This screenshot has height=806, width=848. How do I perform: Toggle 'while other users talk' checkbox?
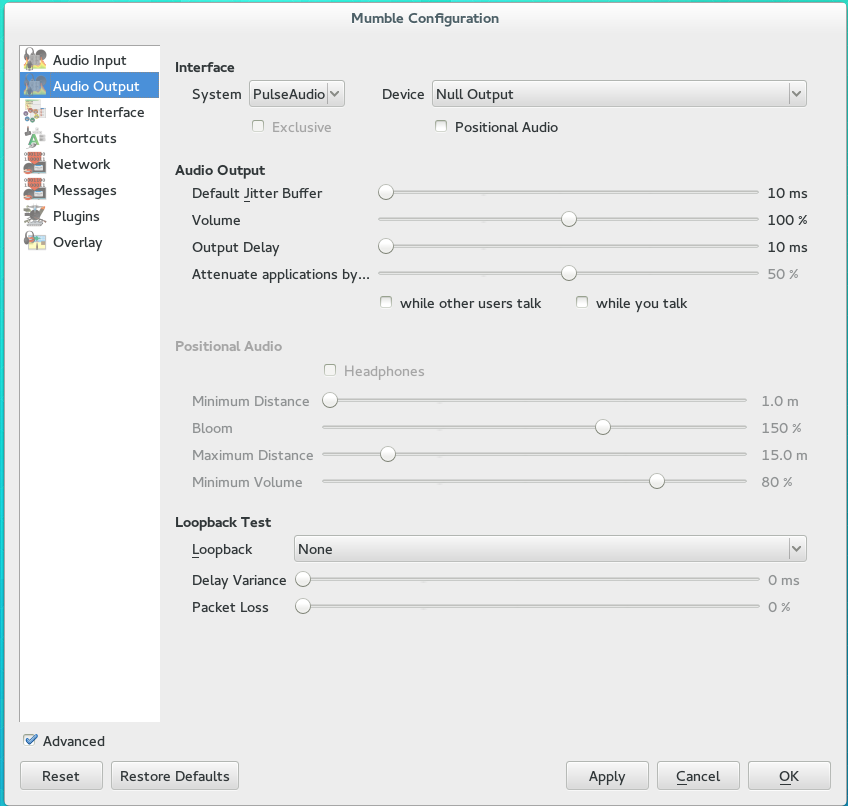[386, 303]
